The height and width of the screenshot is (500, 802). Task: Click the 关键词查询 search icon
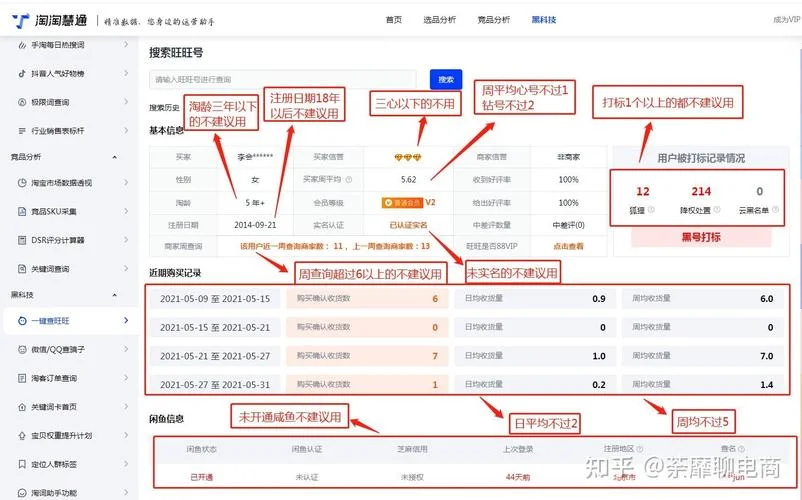coord(22,268)
